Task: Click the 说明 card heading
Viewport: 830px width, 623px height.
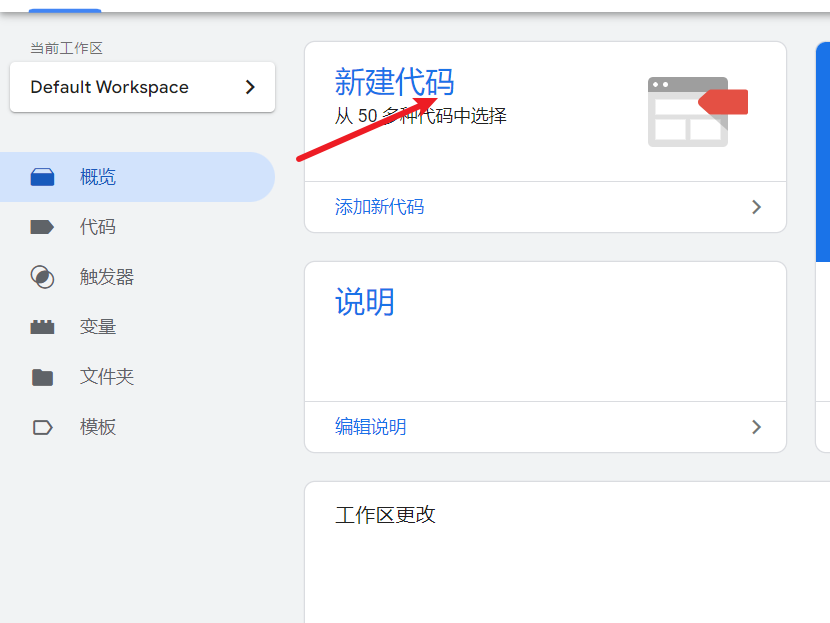Action: click(x=365, y=302)
